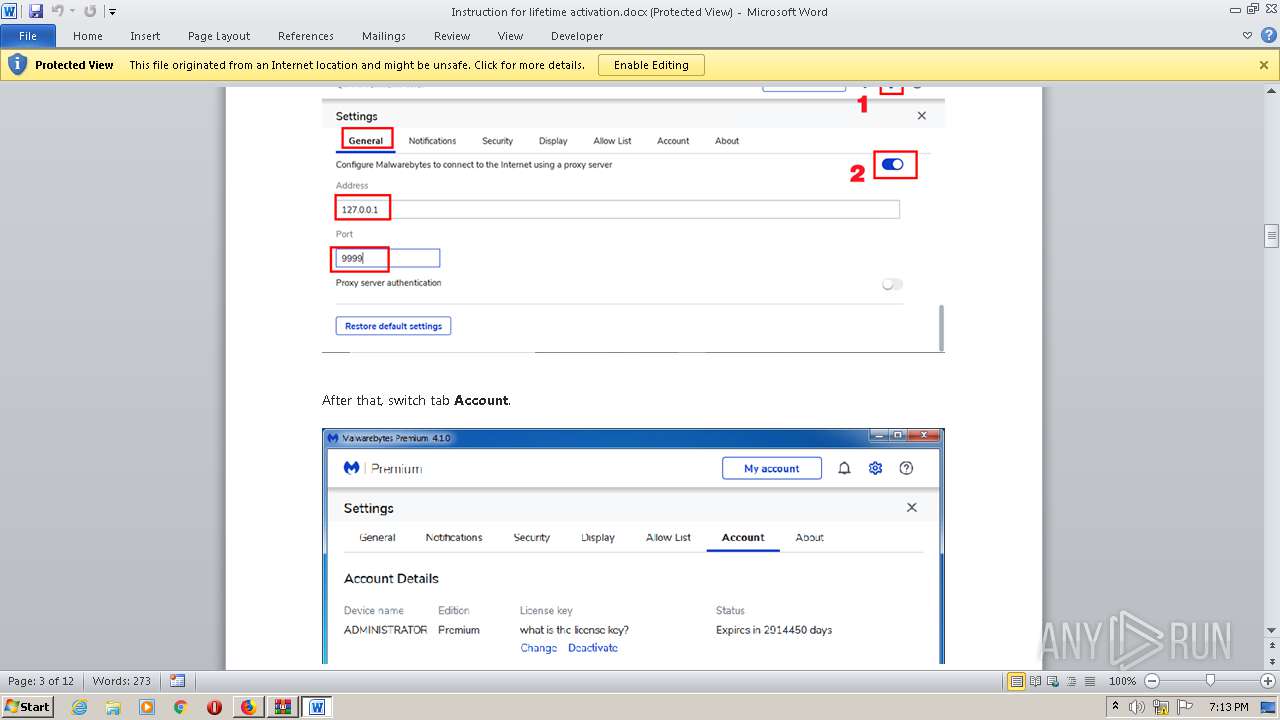
Task: Click the zoom slider handle
Action: (1210, 681)
